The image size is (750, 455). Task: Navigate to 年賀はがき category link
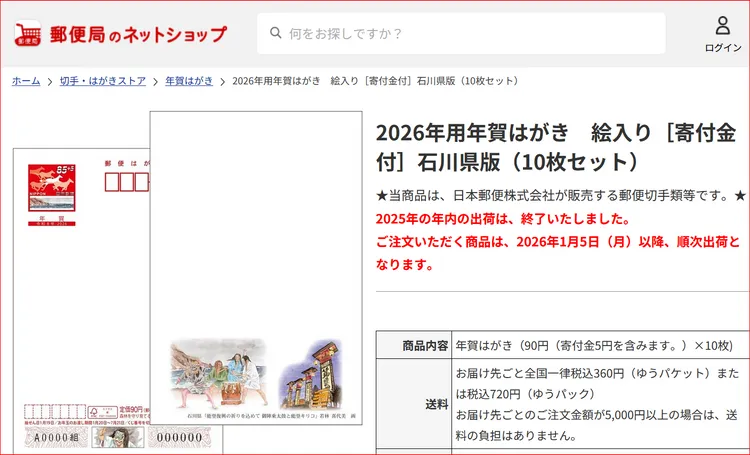(189, 81)
